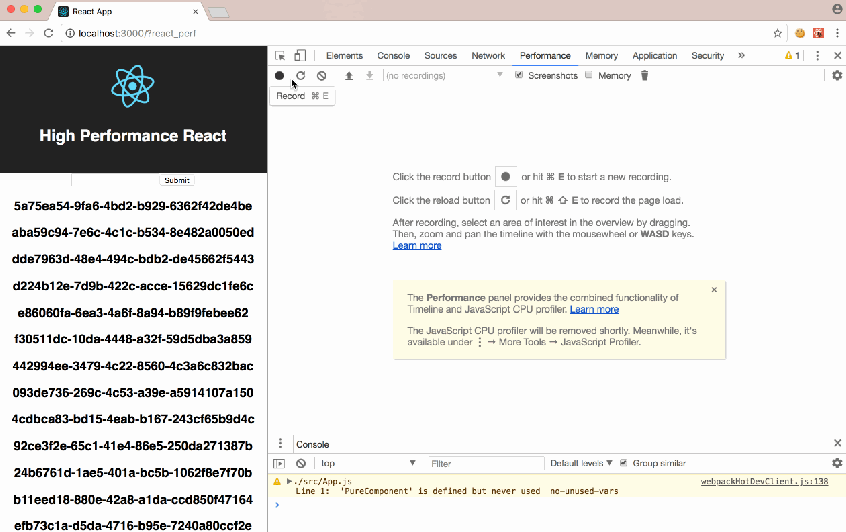This screenshot has width=846, height=532.
Task: Tick the Memory checkbox in Performance toolbar
Action: pyautogui.click(x=590, y=75)
